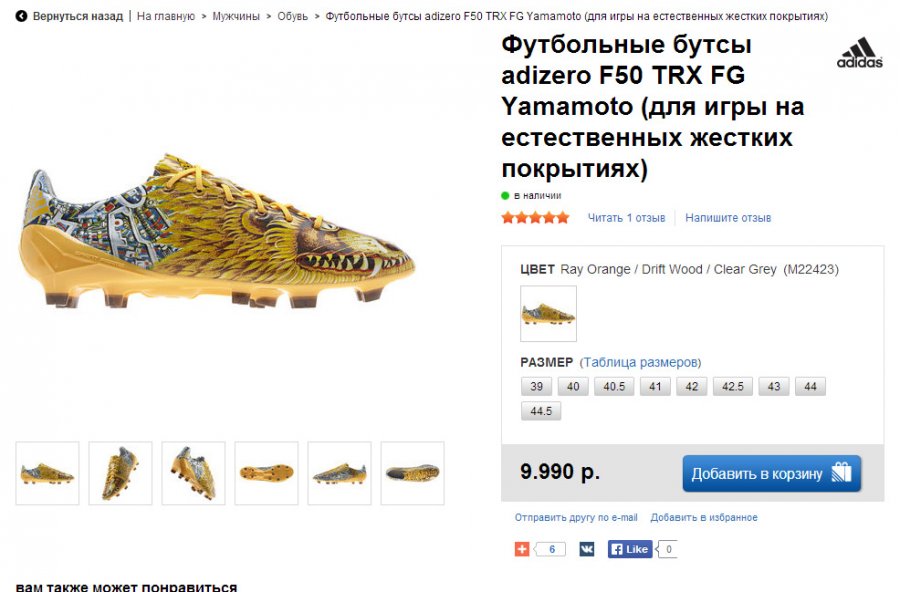
Task: Click the VK share icon
Action: click(x=586, y=549)
